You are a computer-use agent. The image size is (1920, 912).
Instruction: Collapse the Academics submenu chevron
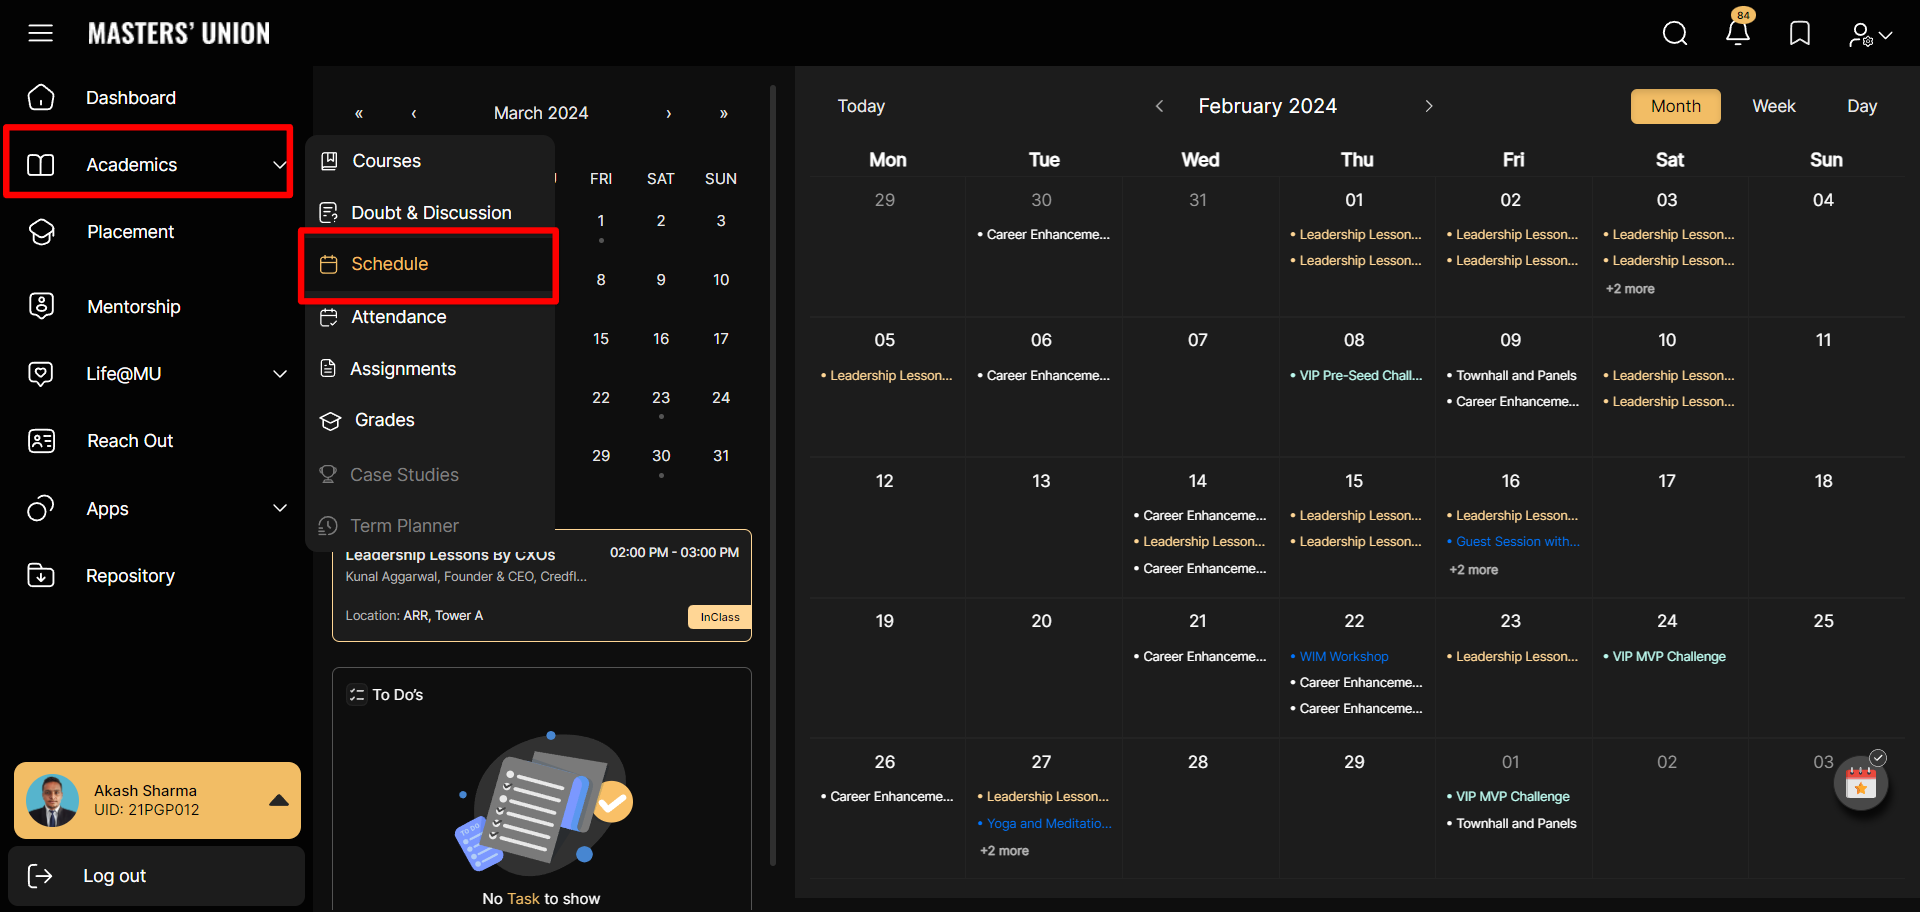[280, 165]
